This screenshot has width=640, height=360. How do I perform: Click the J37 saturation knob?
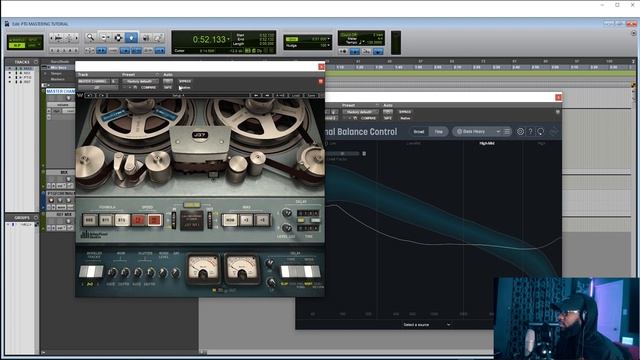tap(176, 273)
